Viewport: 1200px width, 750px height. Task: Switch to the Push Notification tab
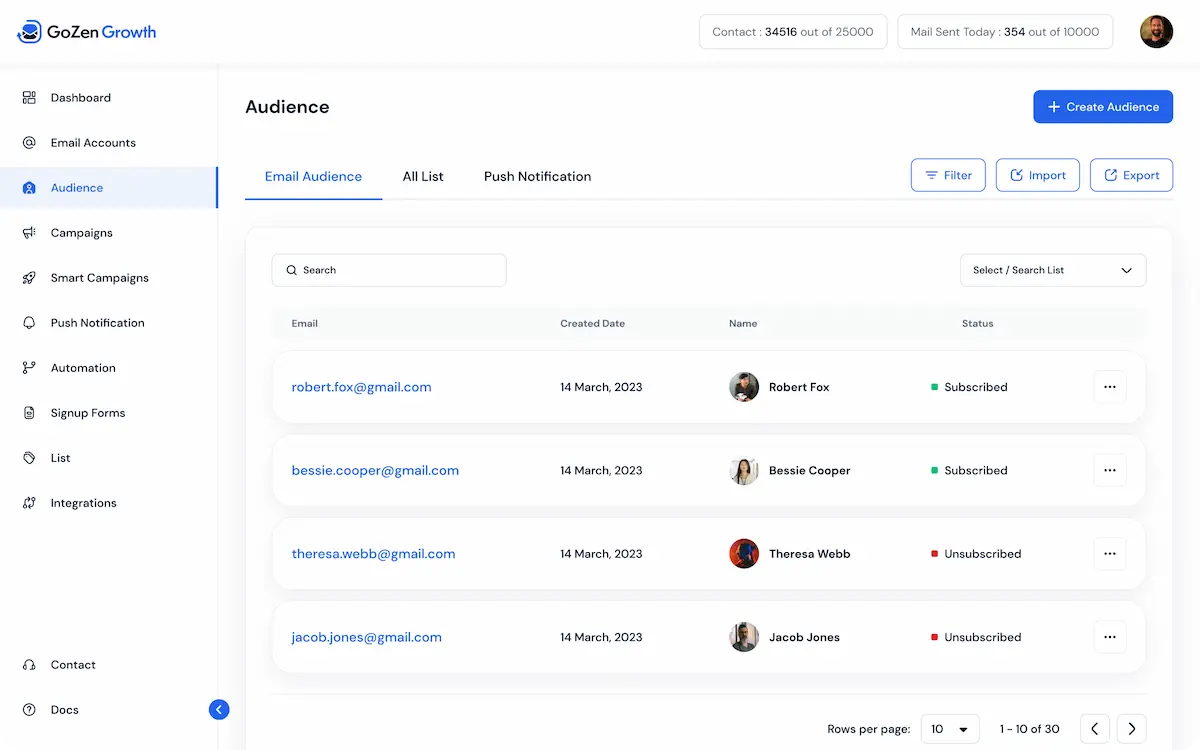[x=537, y=177]
